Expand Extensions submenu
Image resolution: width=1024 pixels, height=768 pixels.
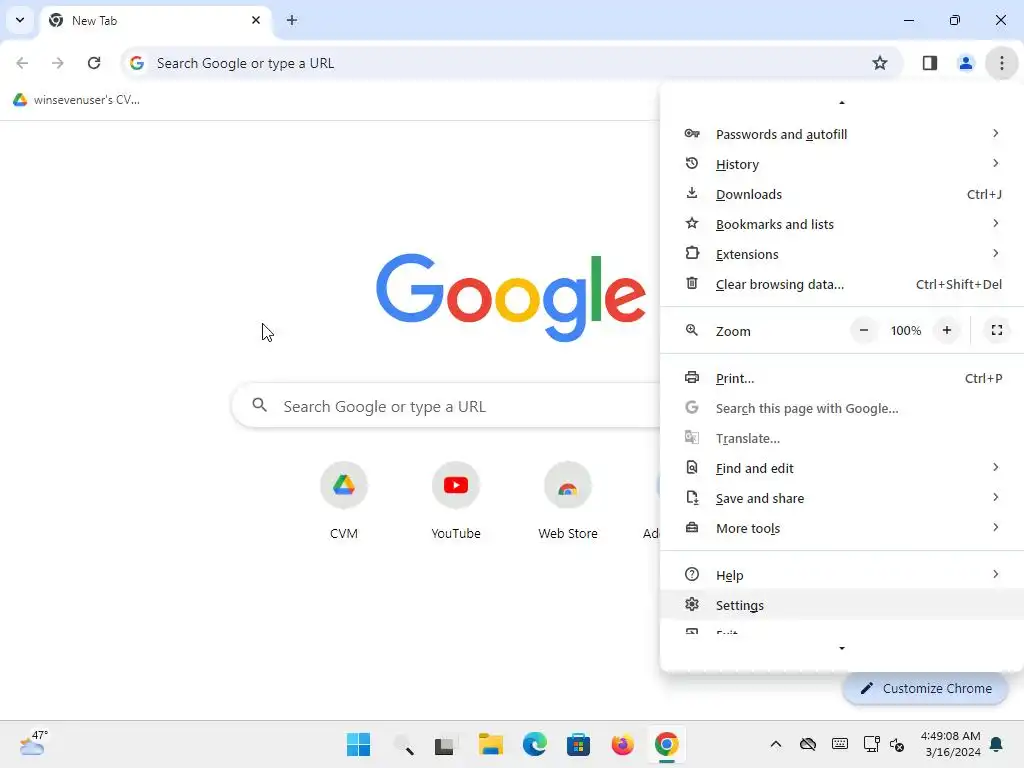(842, 254)
